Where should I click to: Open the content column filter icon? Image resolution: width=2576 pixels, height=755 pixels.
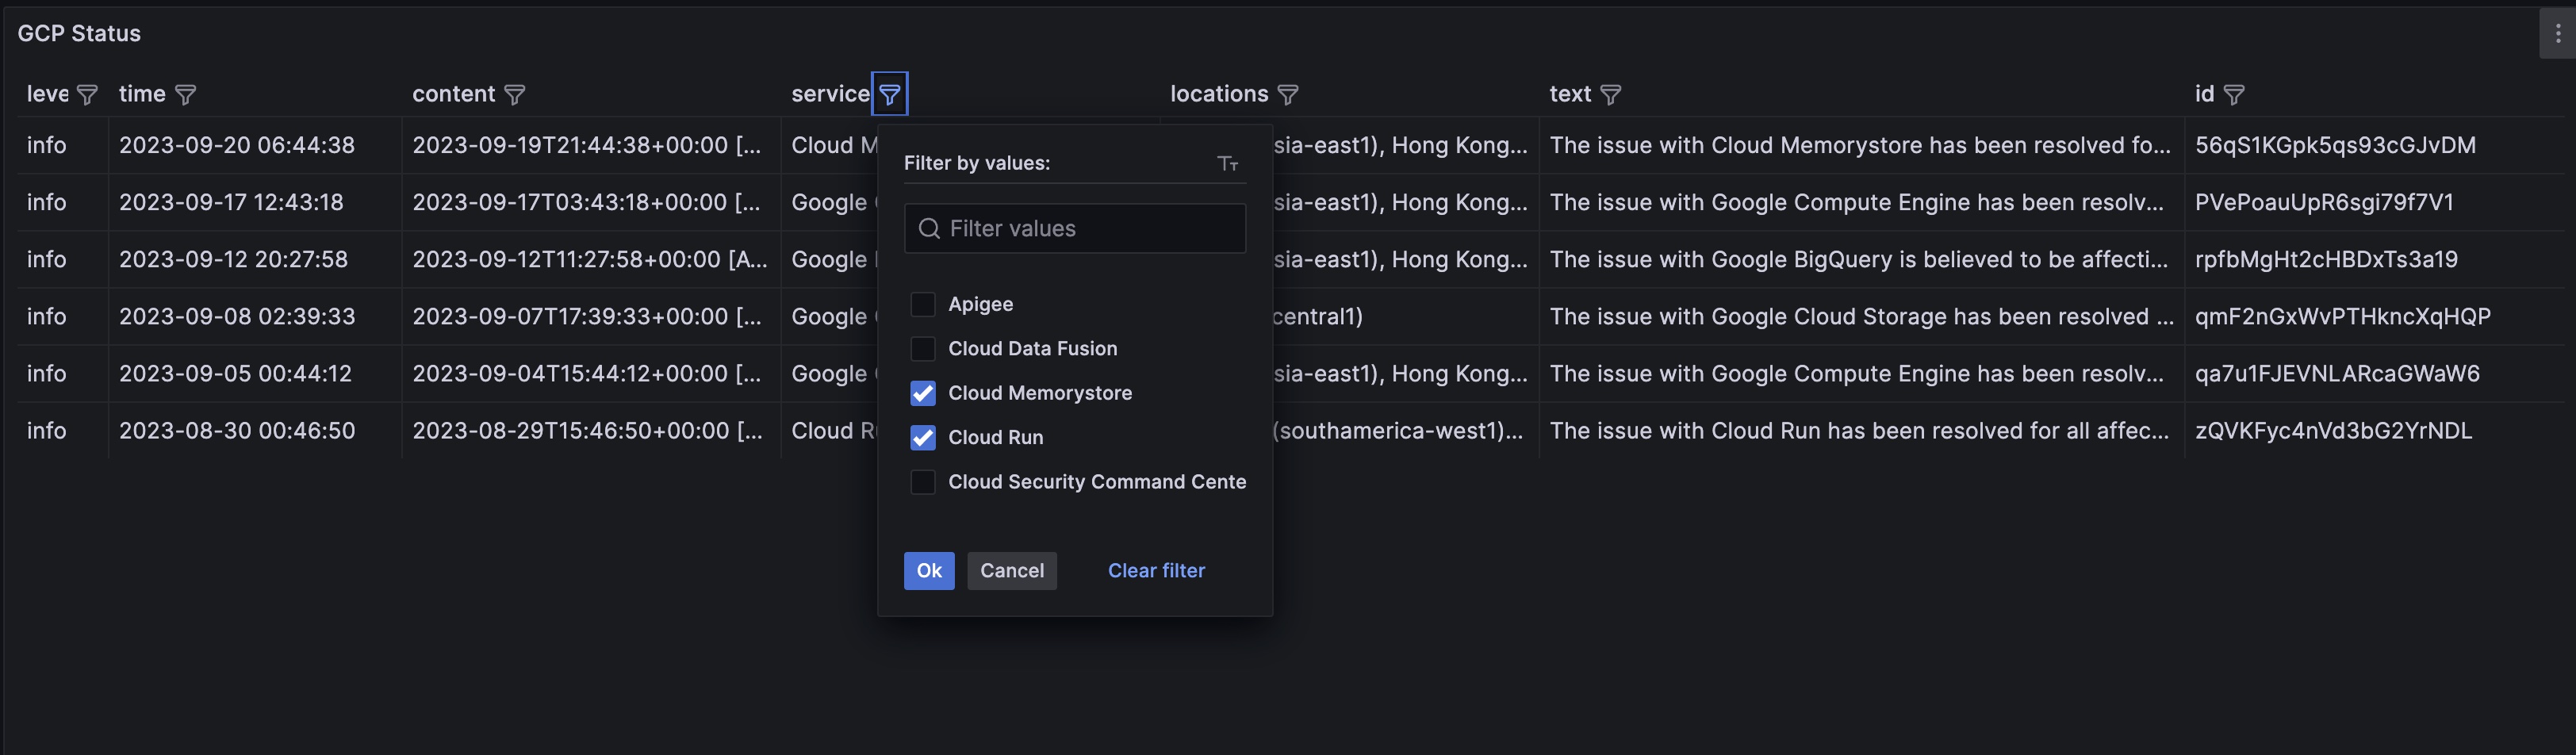(514, 95)
